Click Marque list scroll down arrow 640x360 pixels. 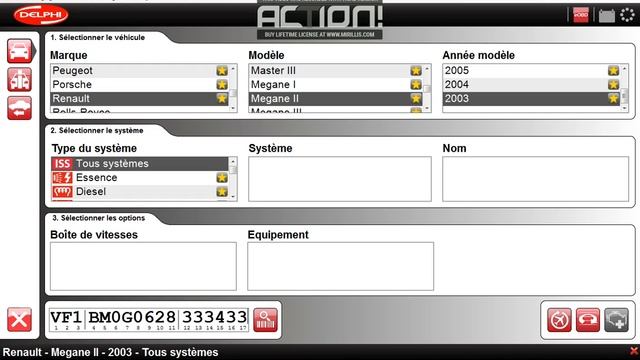click(233, 108)
